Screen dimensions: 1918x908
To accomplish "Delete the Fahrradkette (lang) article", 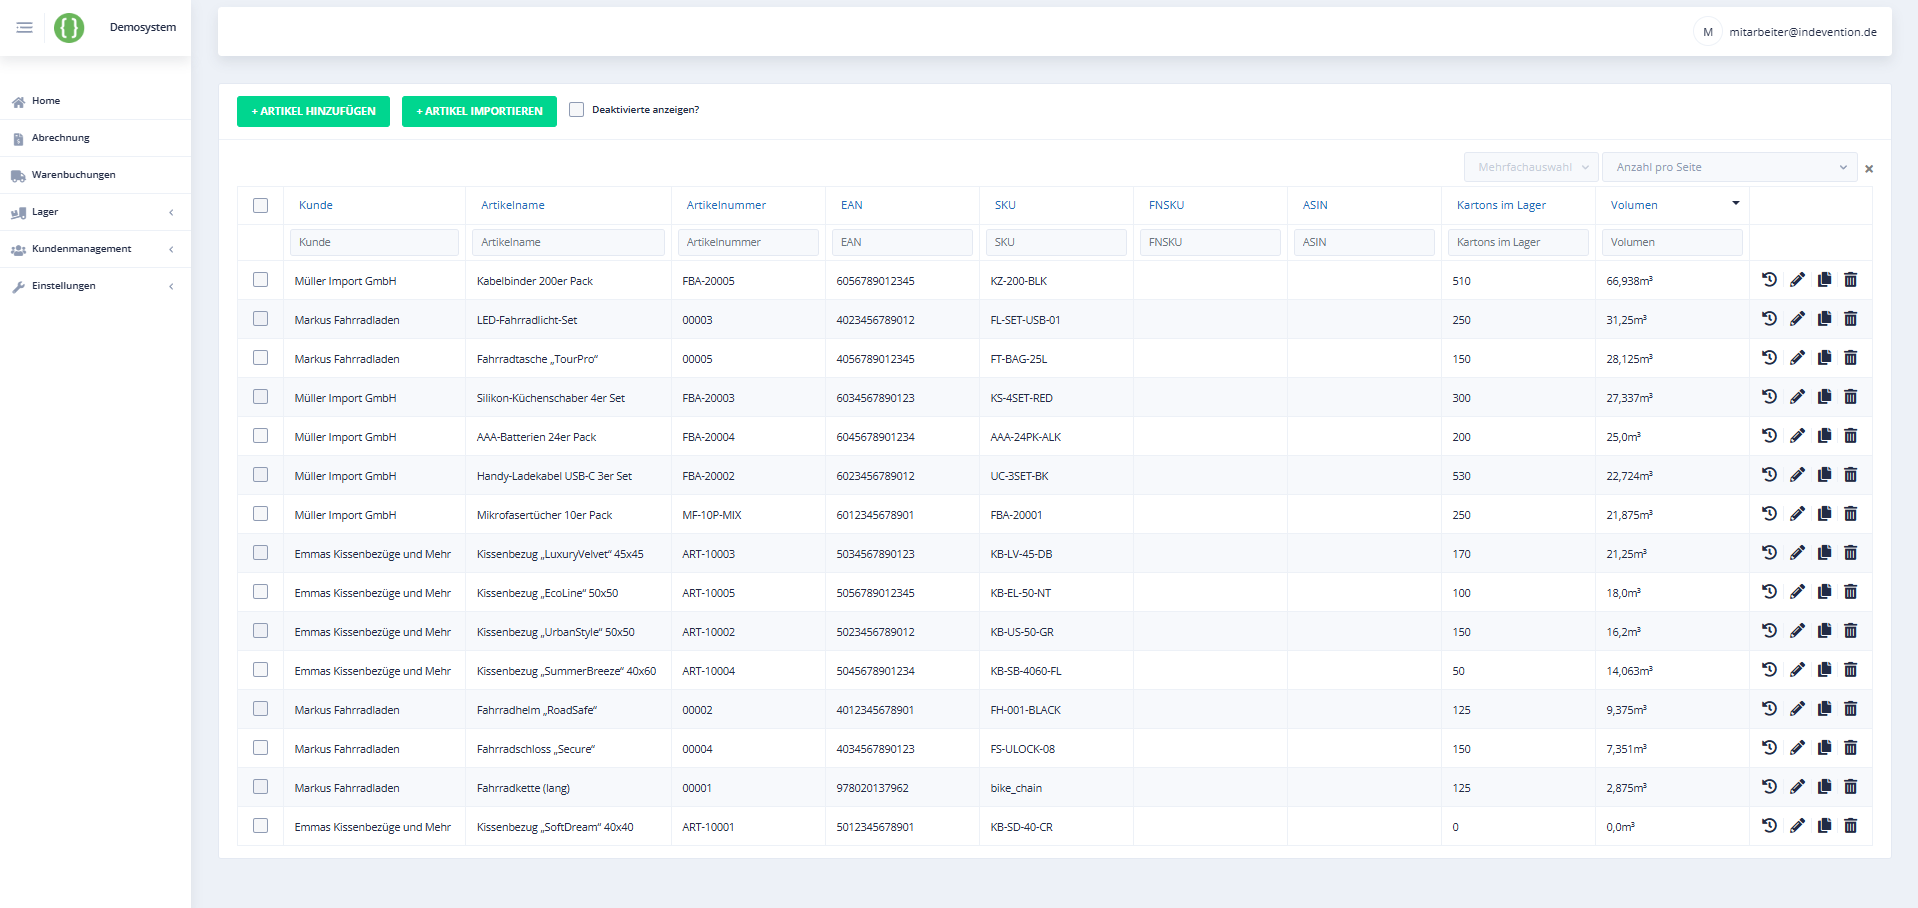I will [x=1850, y=787].
